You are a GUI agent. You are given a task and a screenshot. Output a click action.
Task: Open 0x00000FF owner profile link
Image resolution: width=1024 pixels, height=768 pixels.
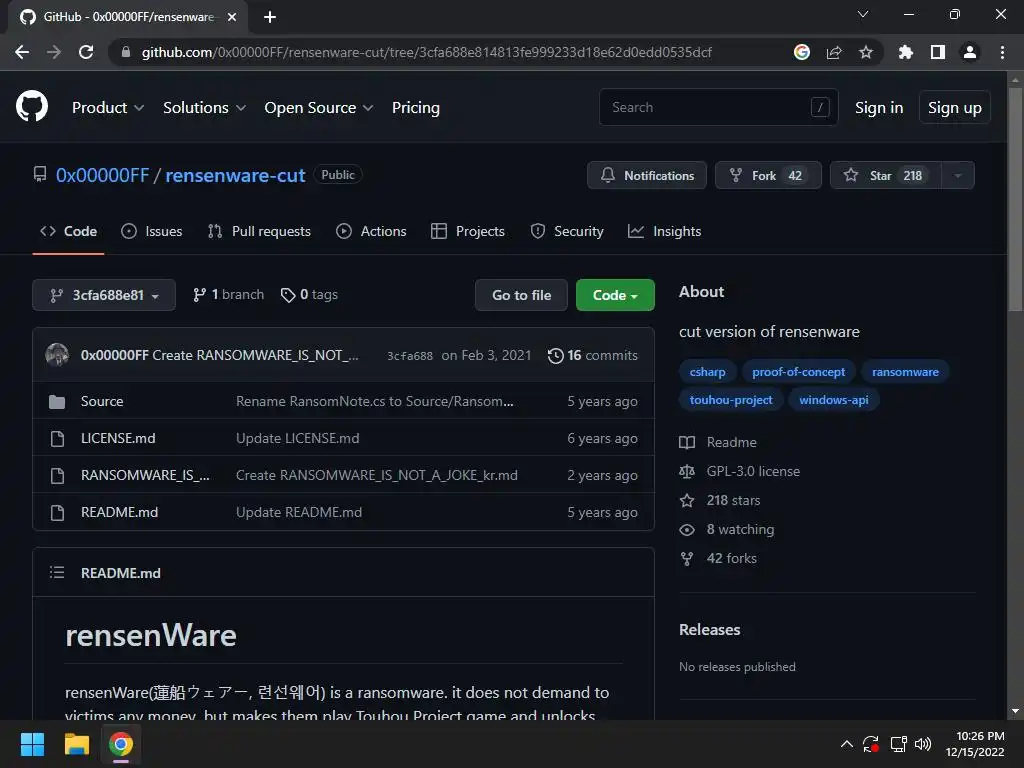[x=103, y=175]
